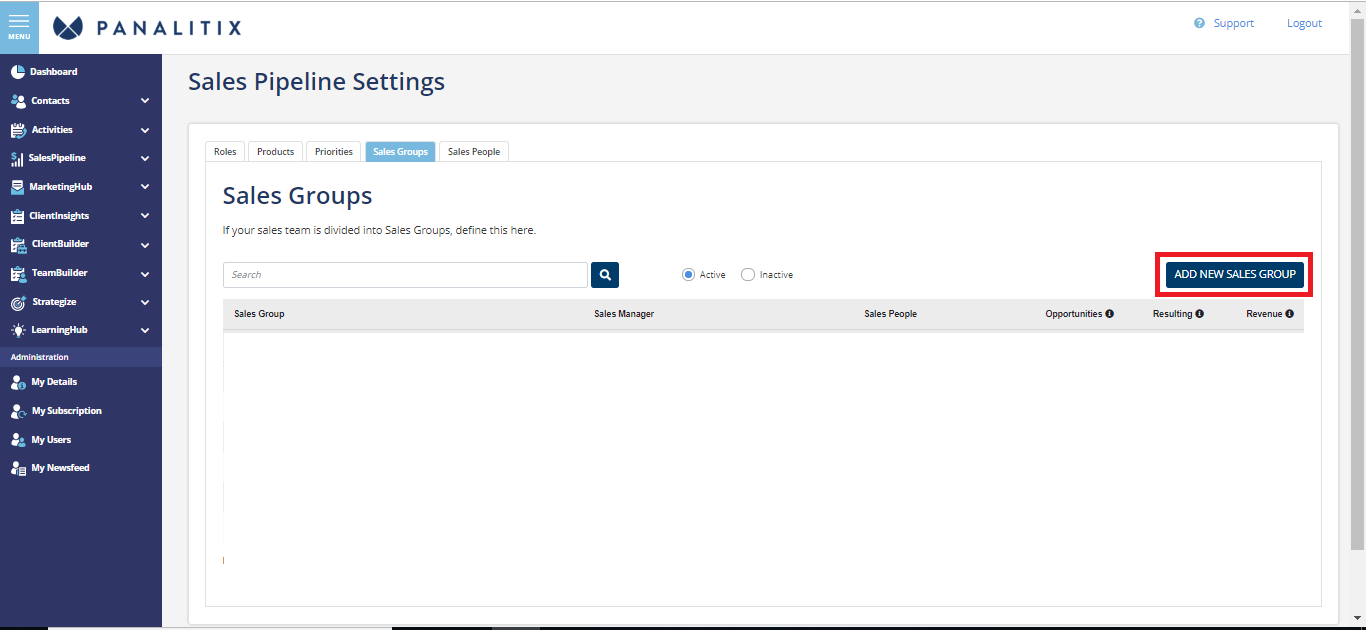
Task: Open the hamburger MENU button
Action: coord(19,27)
